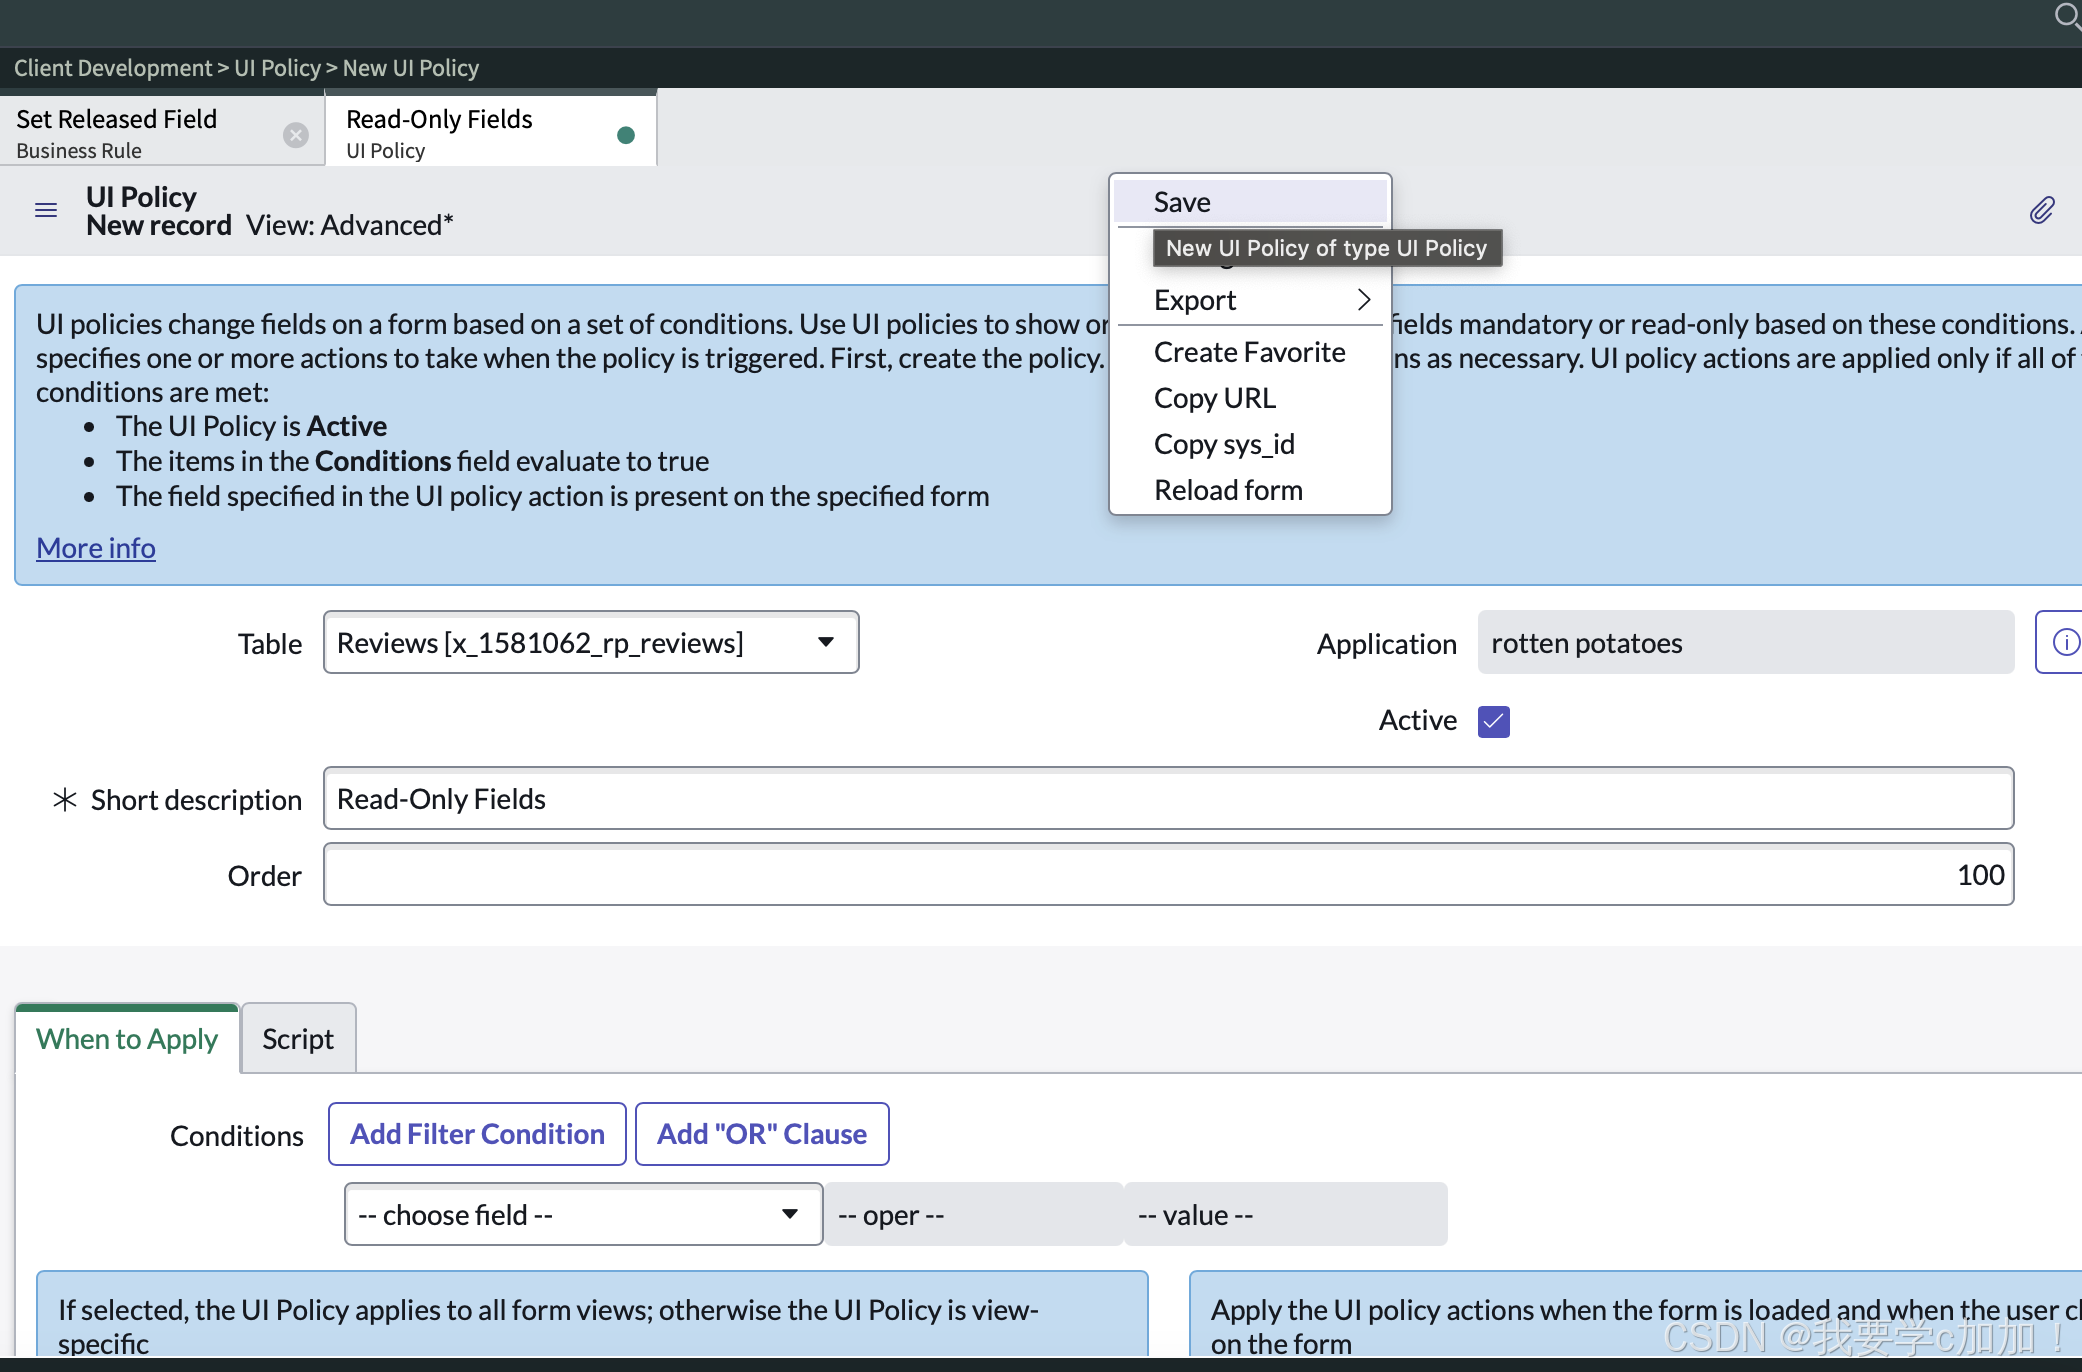Image resolution: width=2082 pixels, height=1372 pixels.
Task: Click the green unsaved dot on tab
Action: (x=626, y=135)
